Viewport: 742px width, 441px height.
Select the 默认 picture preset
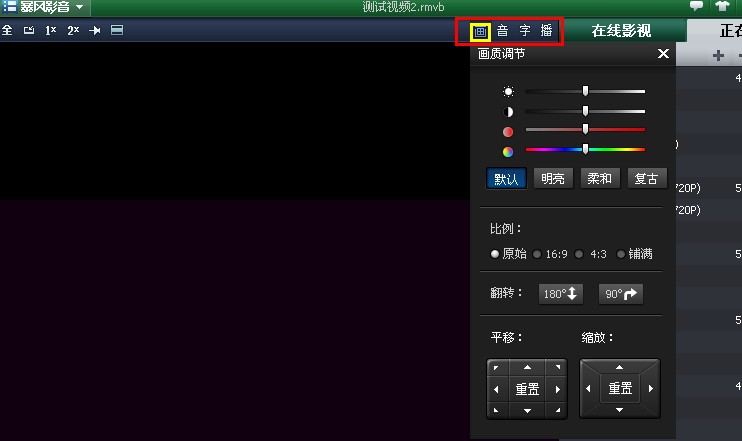pyautogui.click(x=506, y=179)
